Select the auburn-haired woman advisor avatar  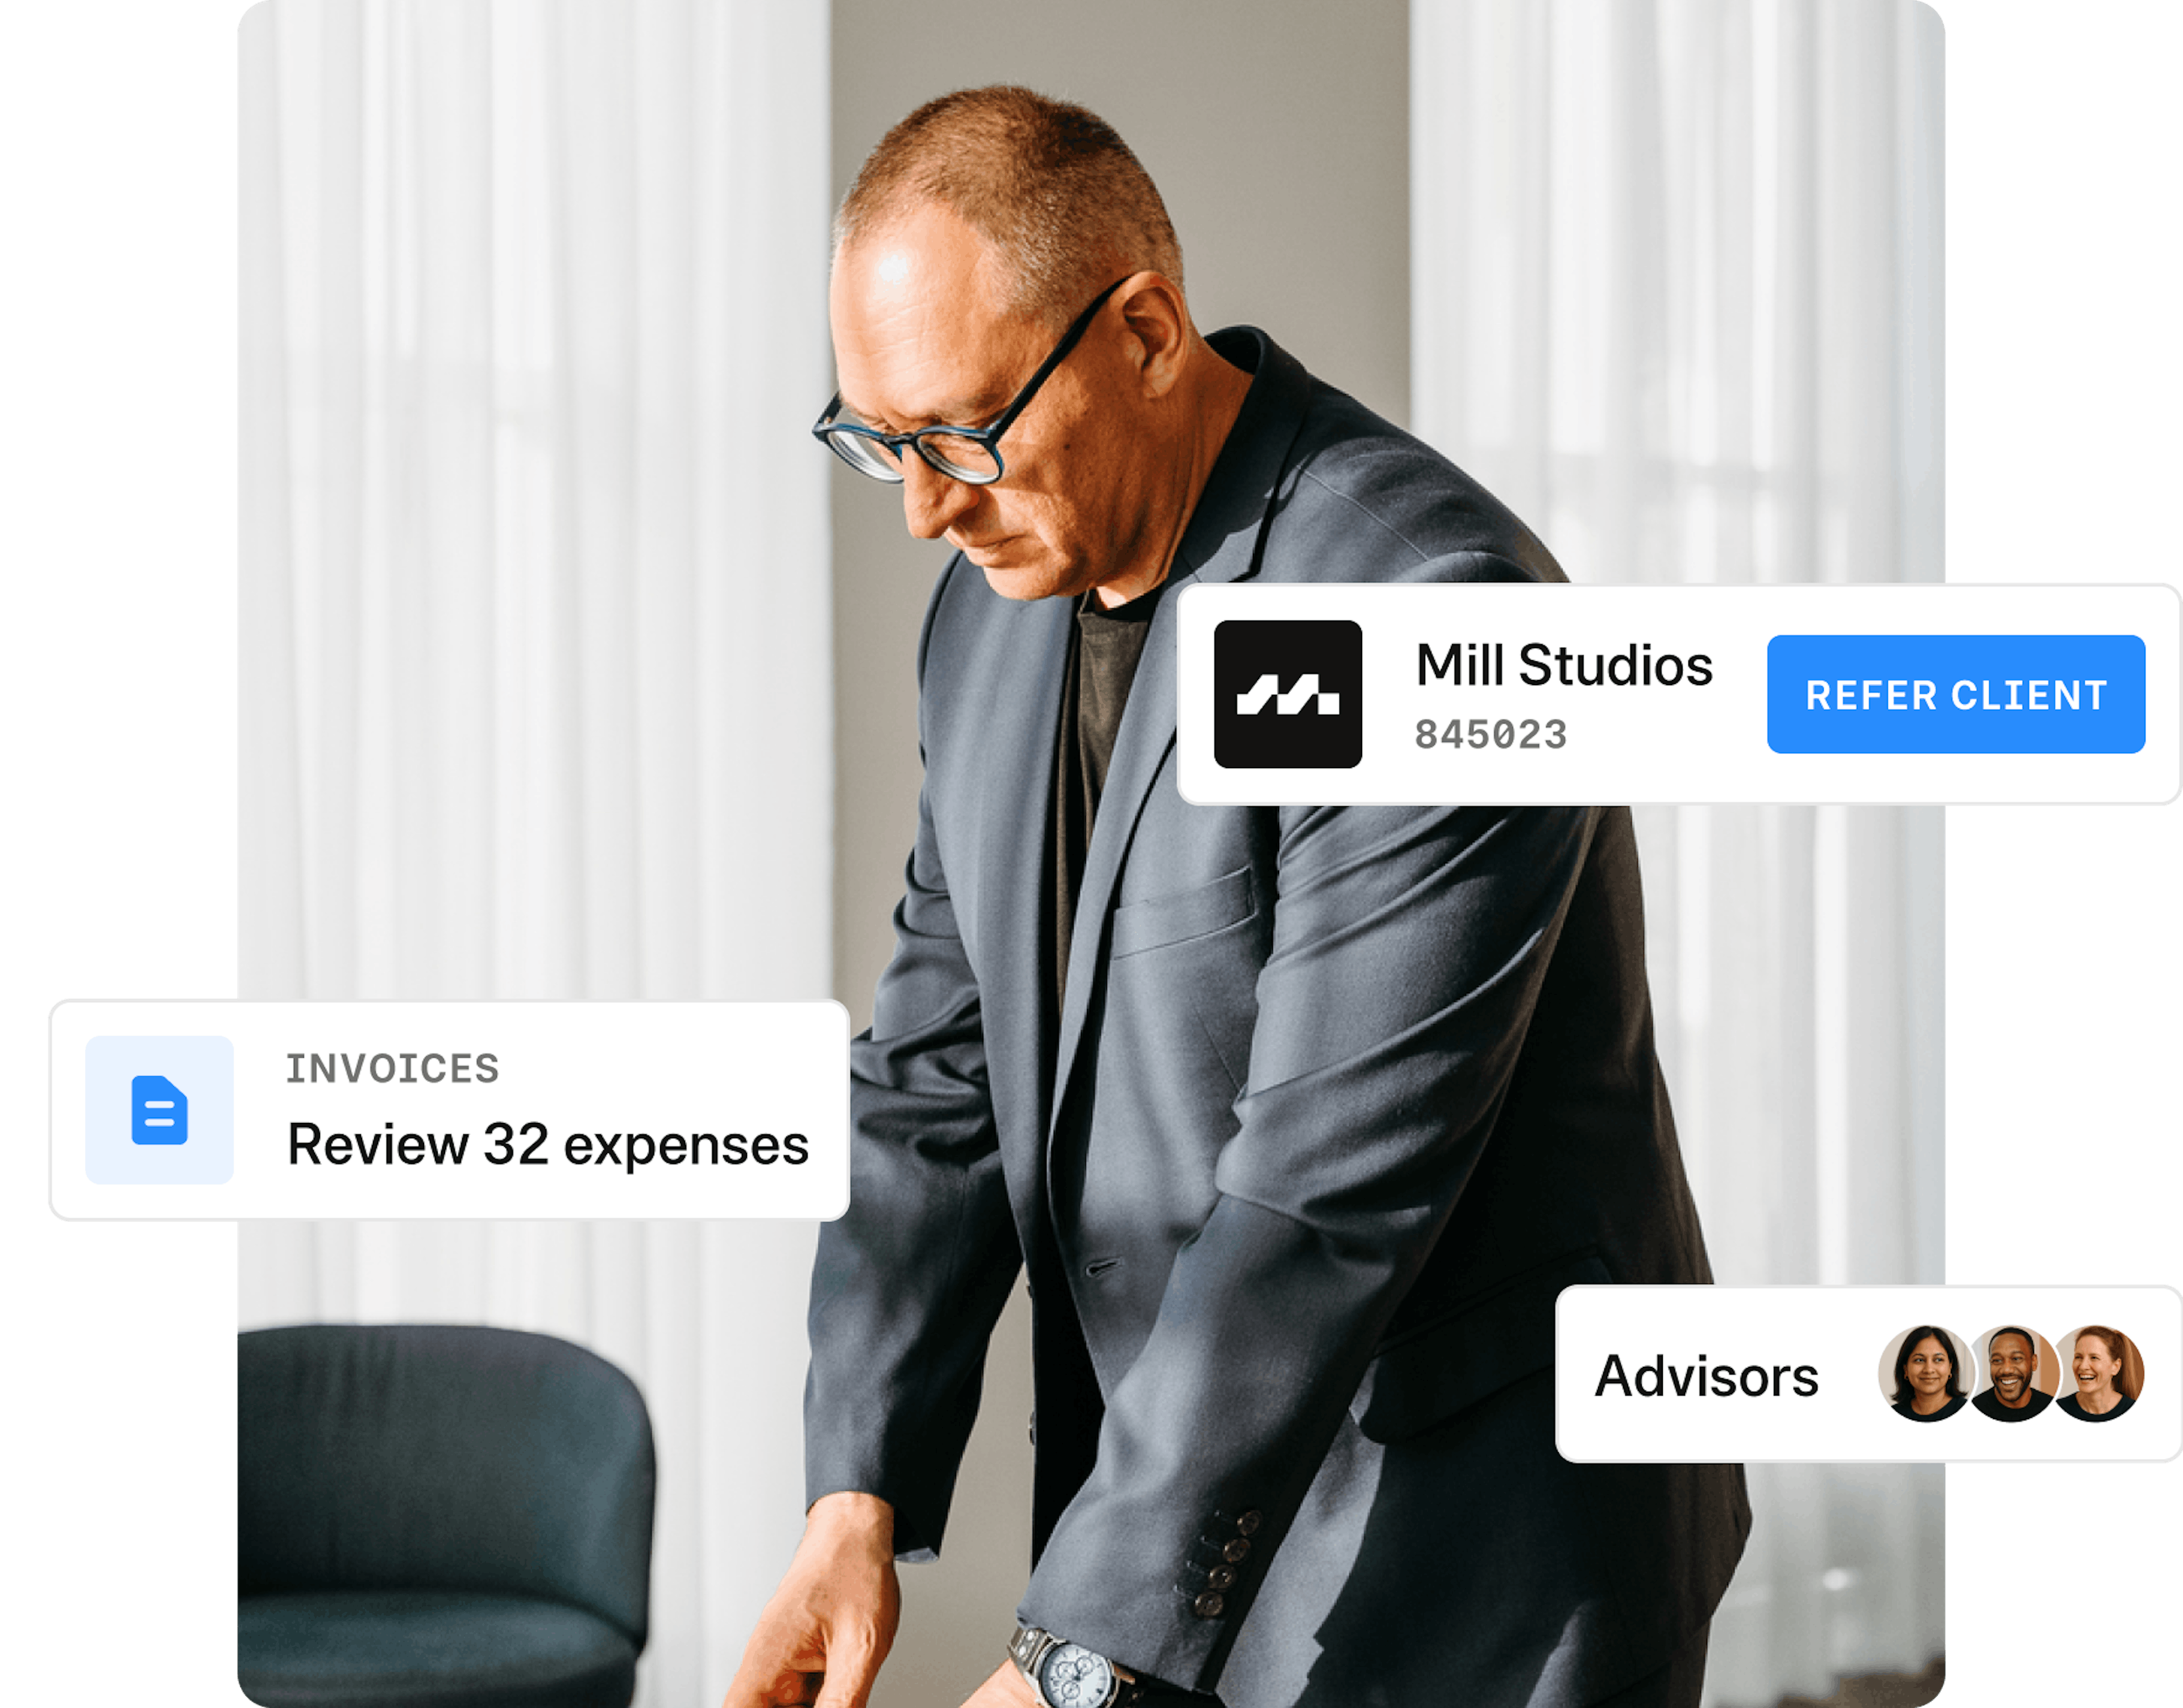2098,1373
